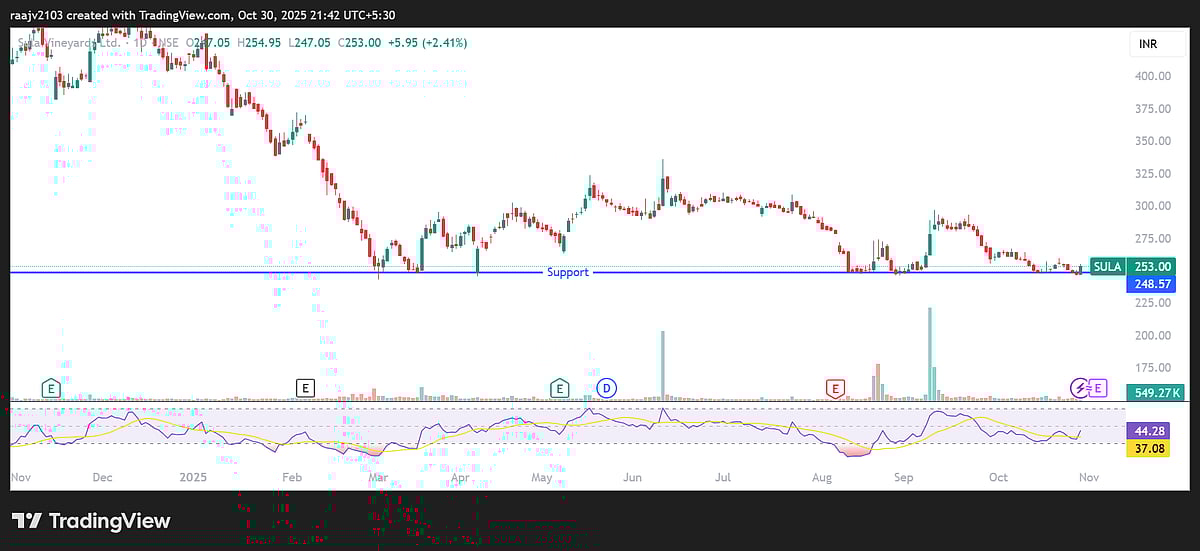Viewport: 1200px width, 551px height.
Task: Click the Sula Vineyards Ltd. symbol title
Action: (x=70, y=43)
